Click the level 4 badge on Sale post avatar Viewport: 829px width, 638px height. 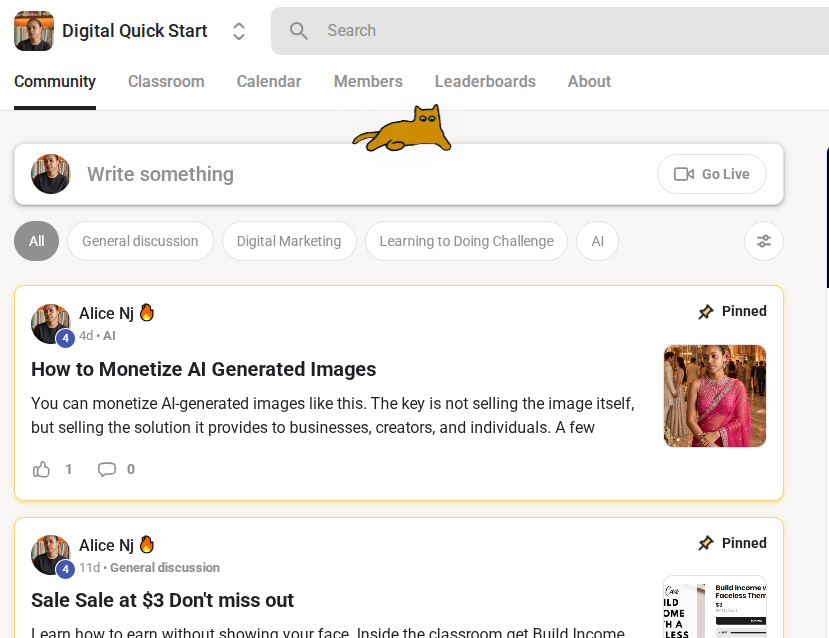click(x=66, y=569)
